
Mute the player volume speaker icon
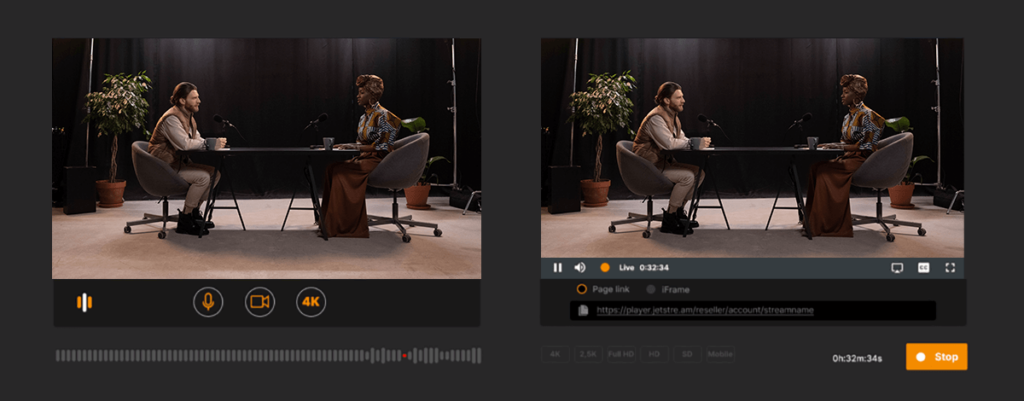[580, 268]
